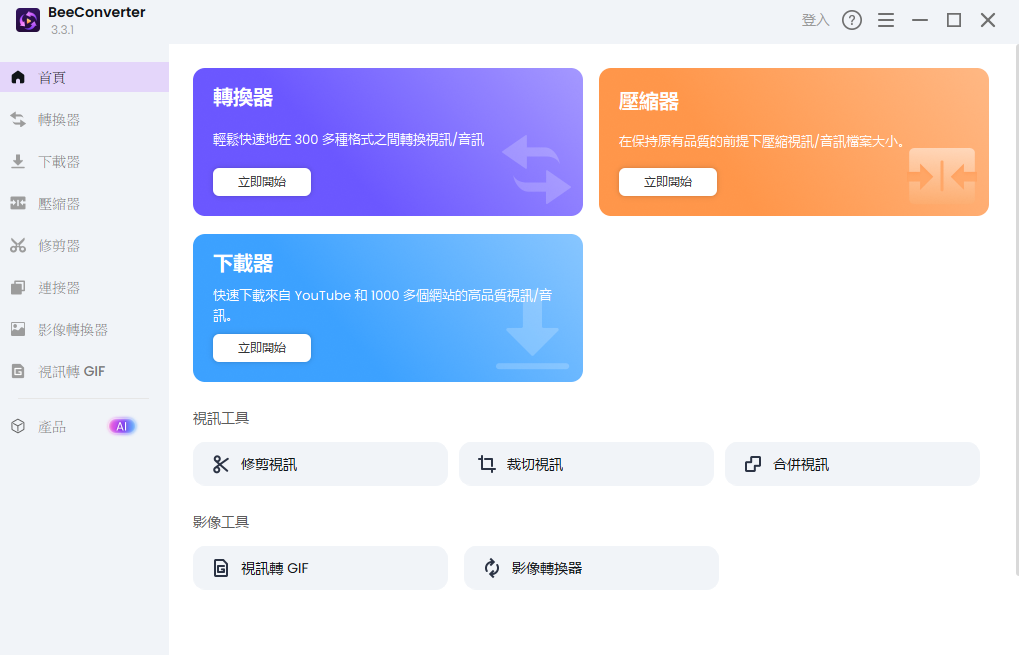1019x655 pixels.
Task: Maximize the BeeConverter window
Action: [x=953, y=20]
